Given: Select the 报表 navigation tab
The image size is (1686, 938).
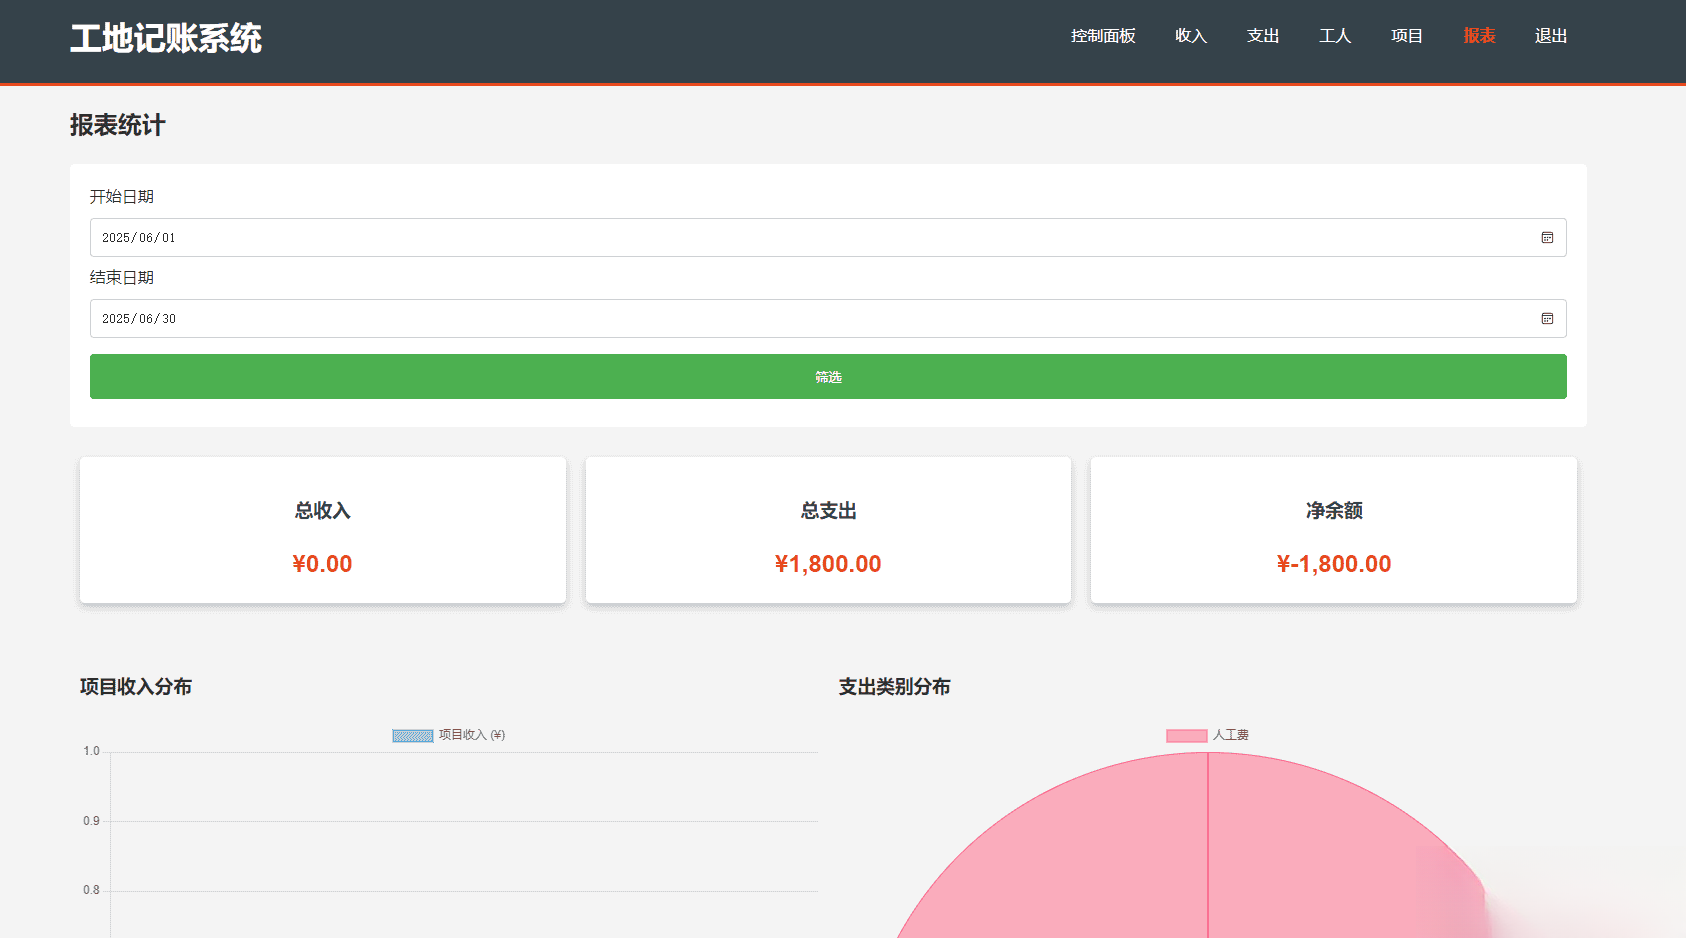Looking at the screenshot, I should click(1478, 35).
